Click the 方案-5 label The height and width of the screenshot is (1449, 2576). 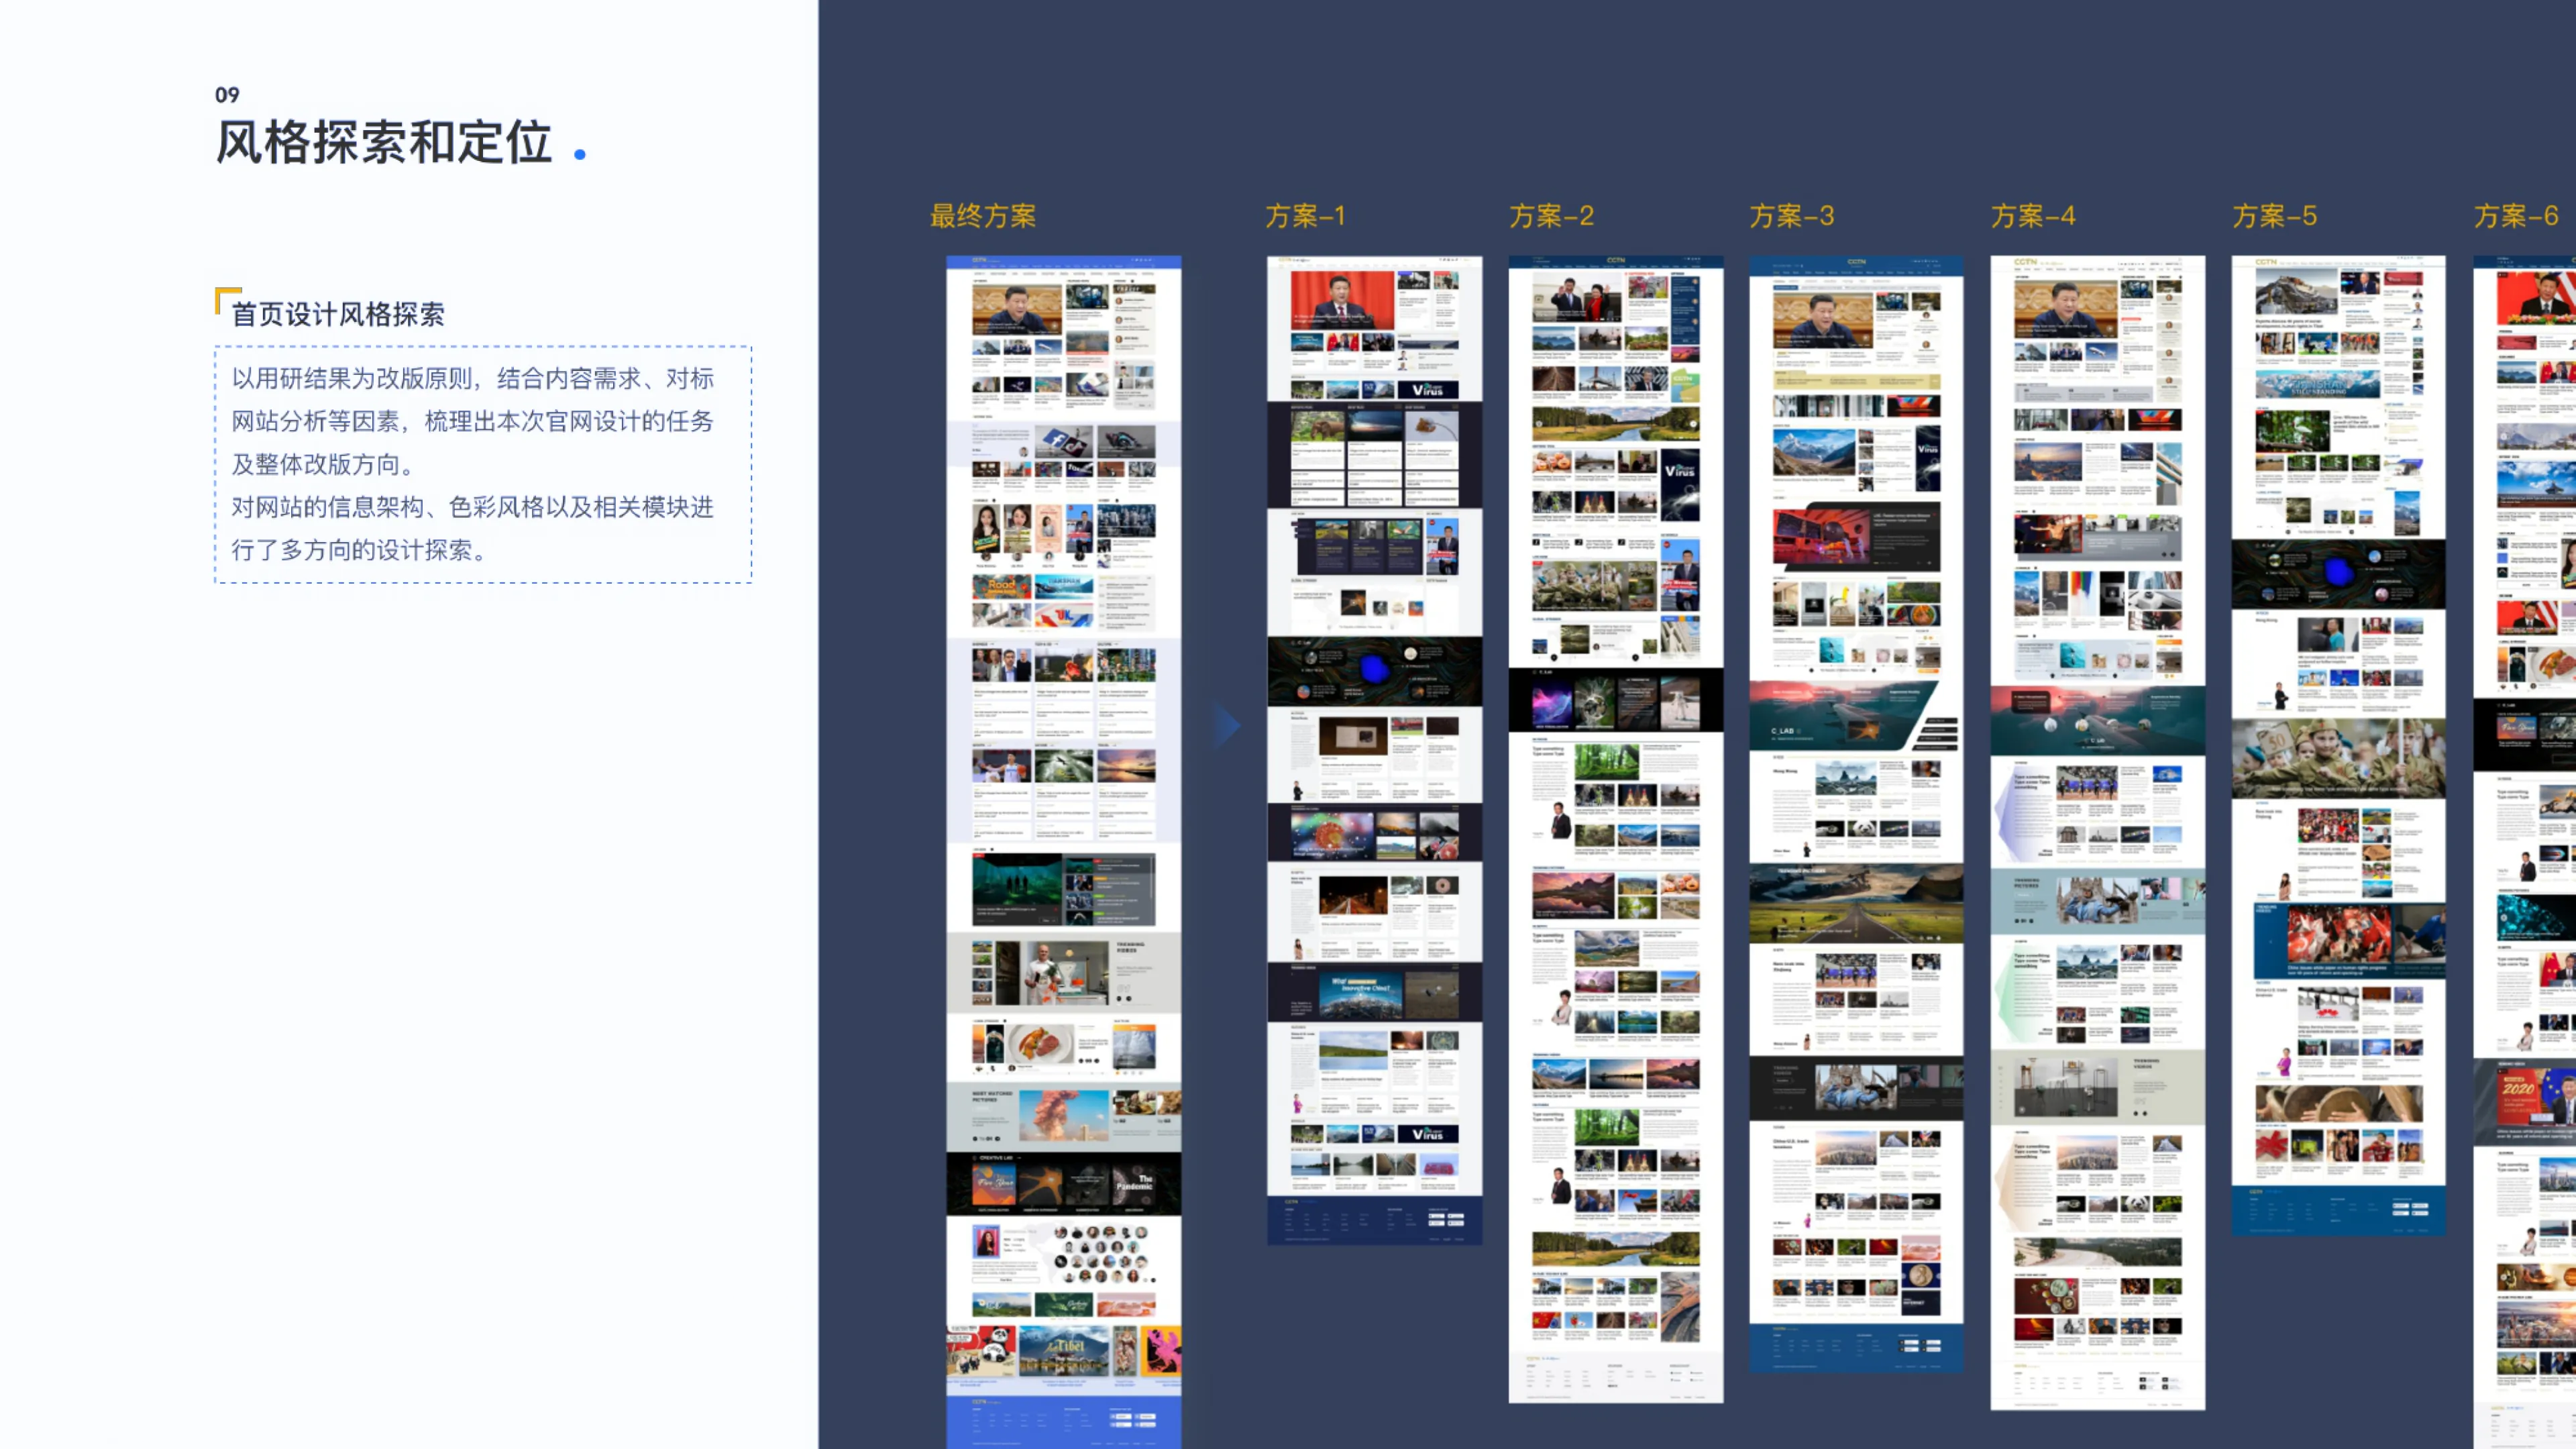(2275, 216)
